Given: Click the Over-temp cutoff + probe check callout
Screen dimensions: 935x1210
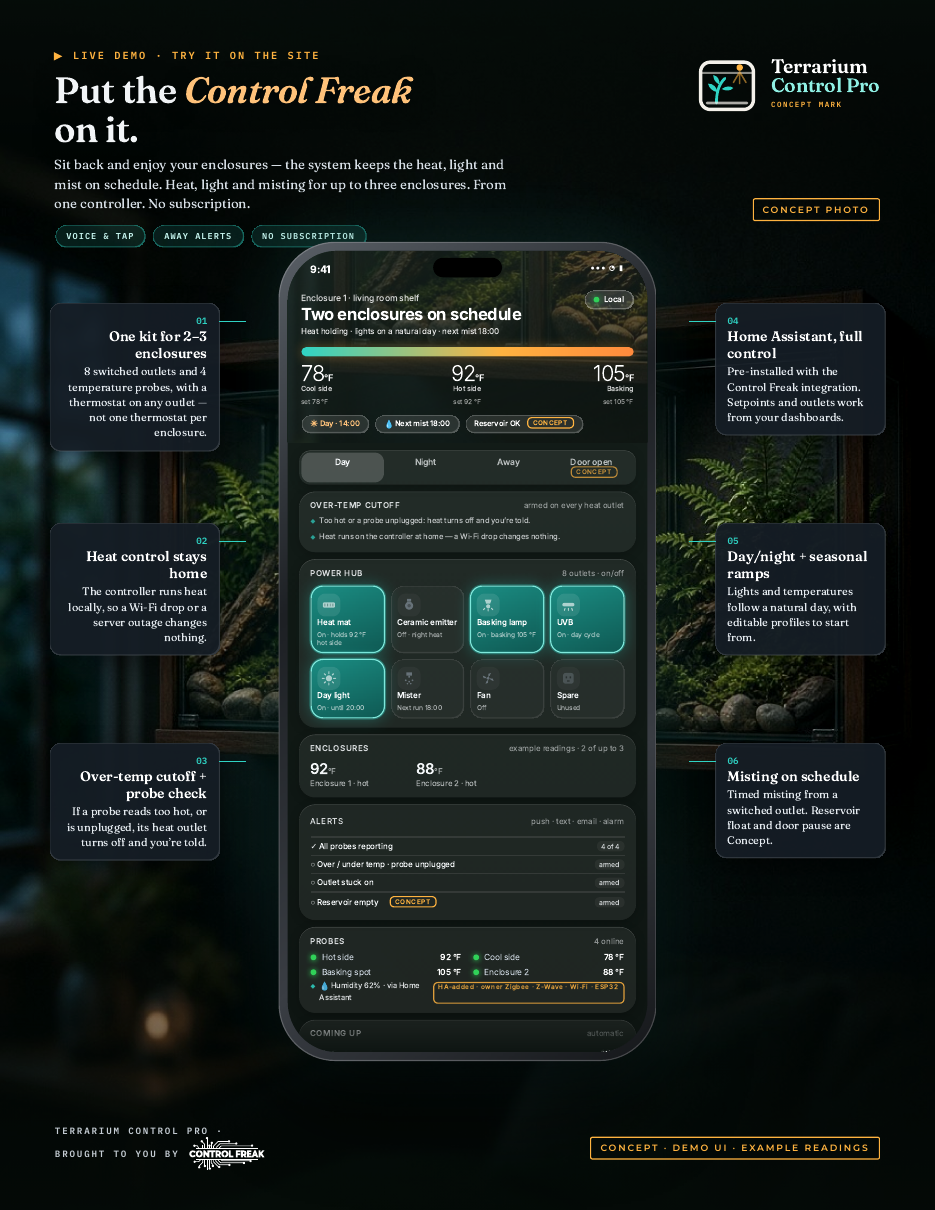Looking at the screenshot, I should click(135, 801).
